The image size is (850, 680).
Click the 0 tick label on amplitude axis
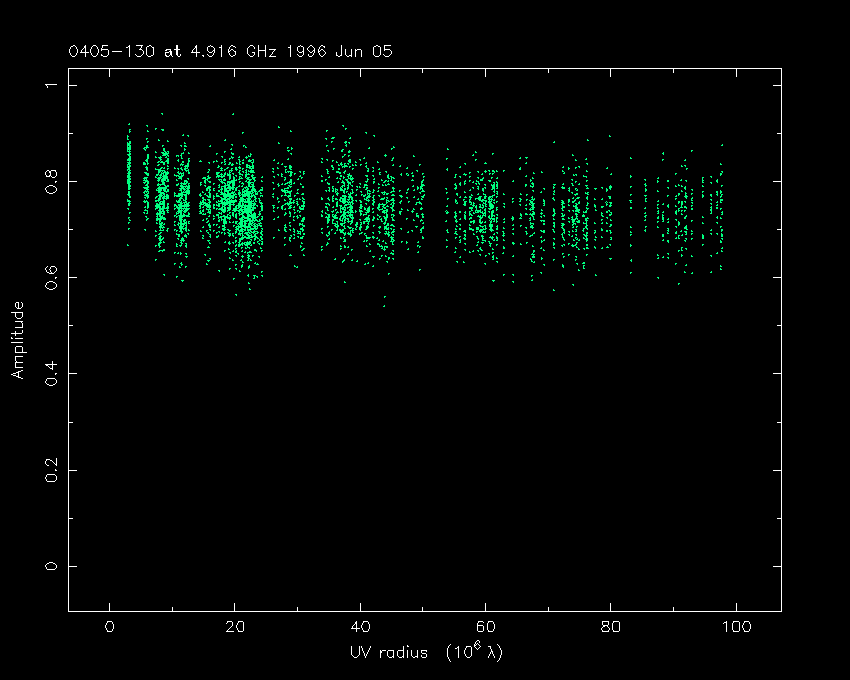click(50, 566)
